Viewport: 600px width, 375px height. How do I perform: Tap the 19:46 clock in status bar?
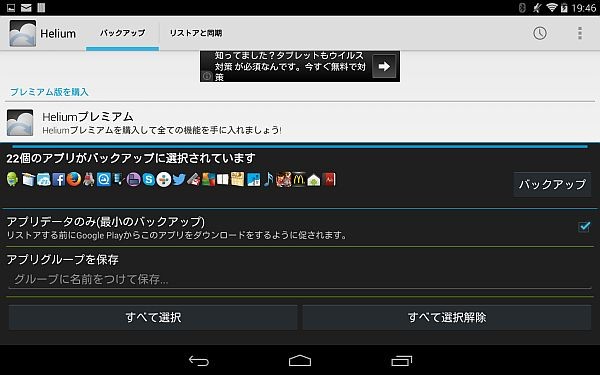coord(584,8)
